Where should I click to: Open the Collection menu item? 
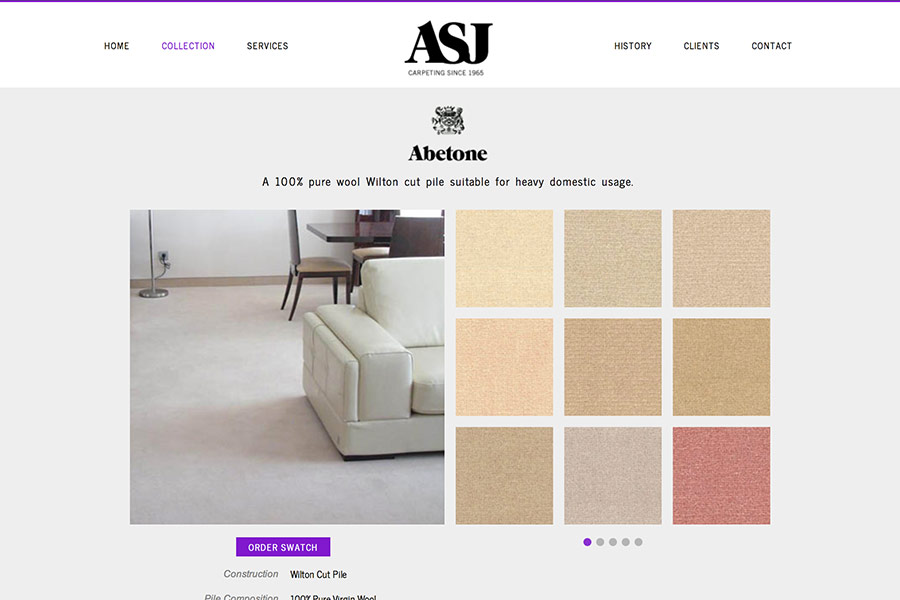[x=188, y=46]
